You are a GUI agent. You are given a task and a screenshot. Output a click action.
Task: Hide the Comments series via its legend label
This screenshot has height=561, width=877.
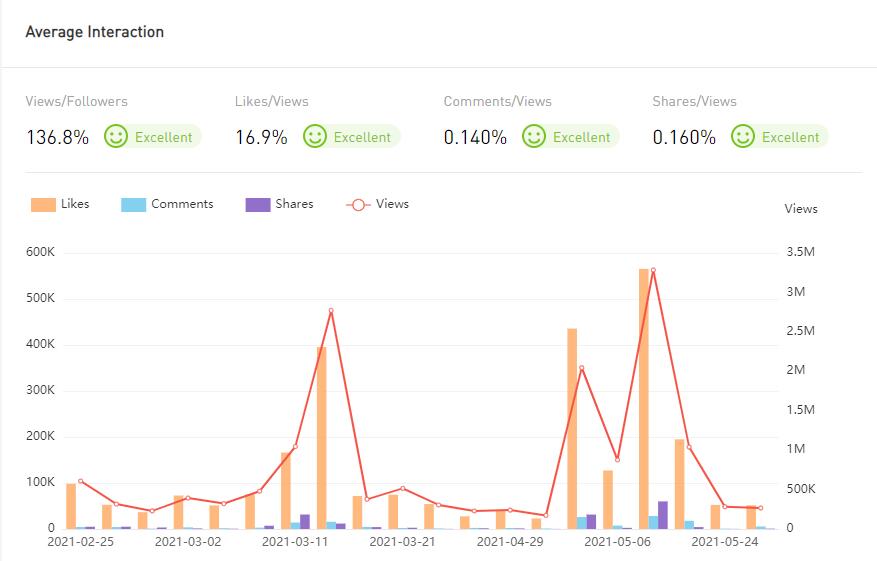(182, 204)
